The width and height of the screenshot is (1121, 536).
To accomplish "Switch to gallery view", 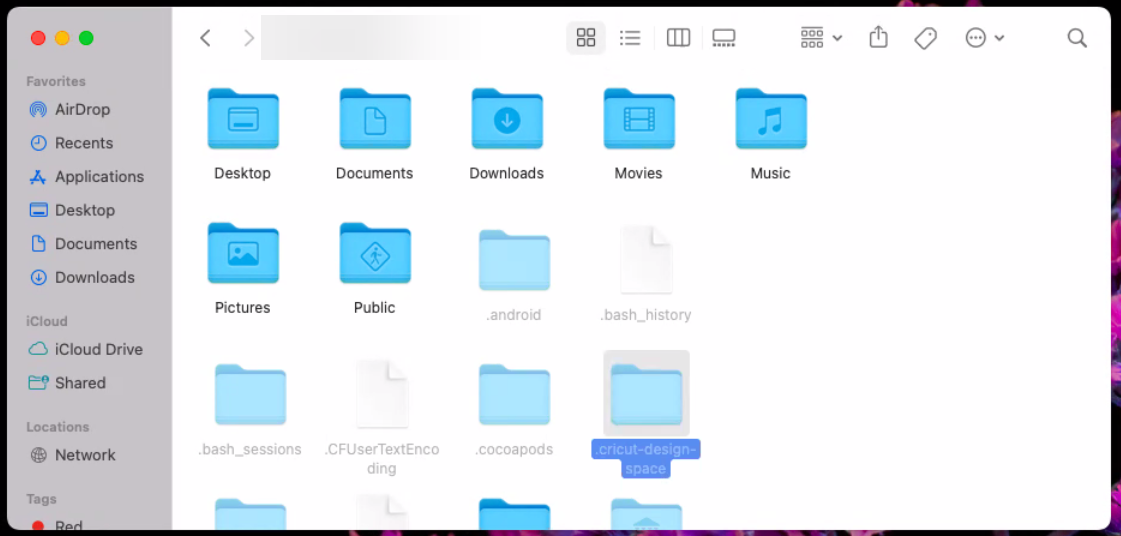I will click(x=723, y=38).
